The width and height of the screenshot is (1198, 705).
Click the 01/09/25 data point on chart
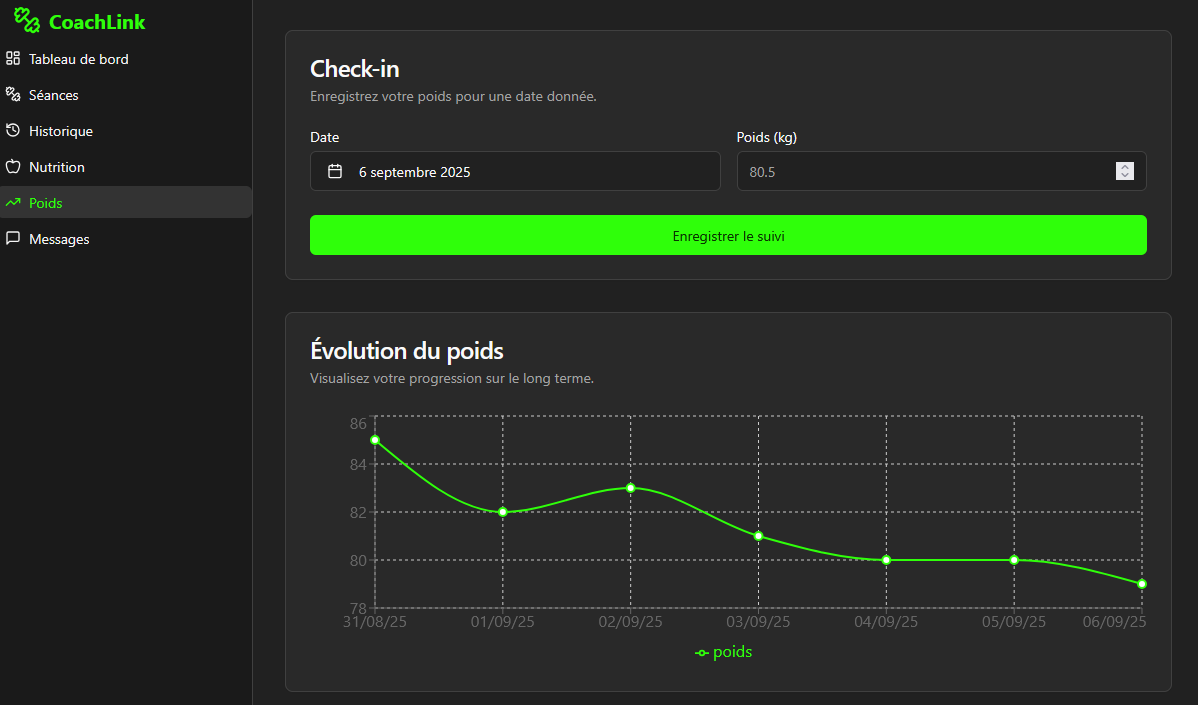pos(503,512)
